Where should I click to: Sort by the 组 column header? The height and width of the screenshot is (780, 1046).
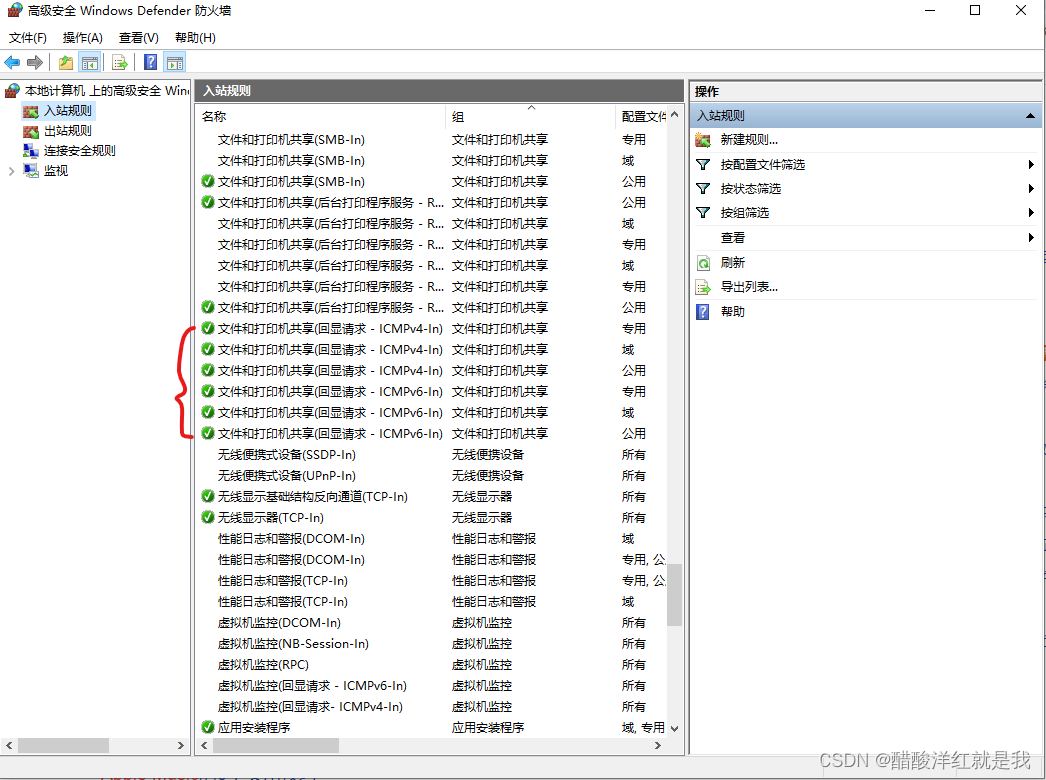(530, 117)
